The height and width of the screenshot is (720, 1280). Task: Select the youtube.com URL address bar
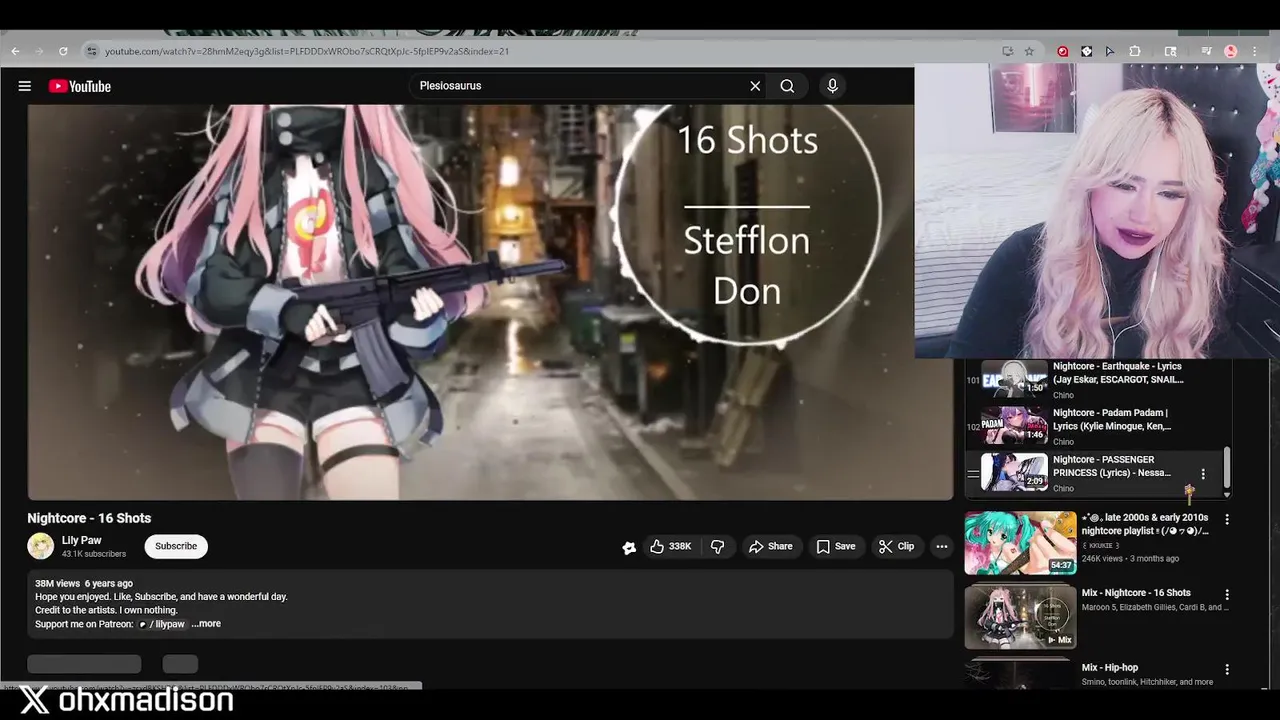(307, 51)
